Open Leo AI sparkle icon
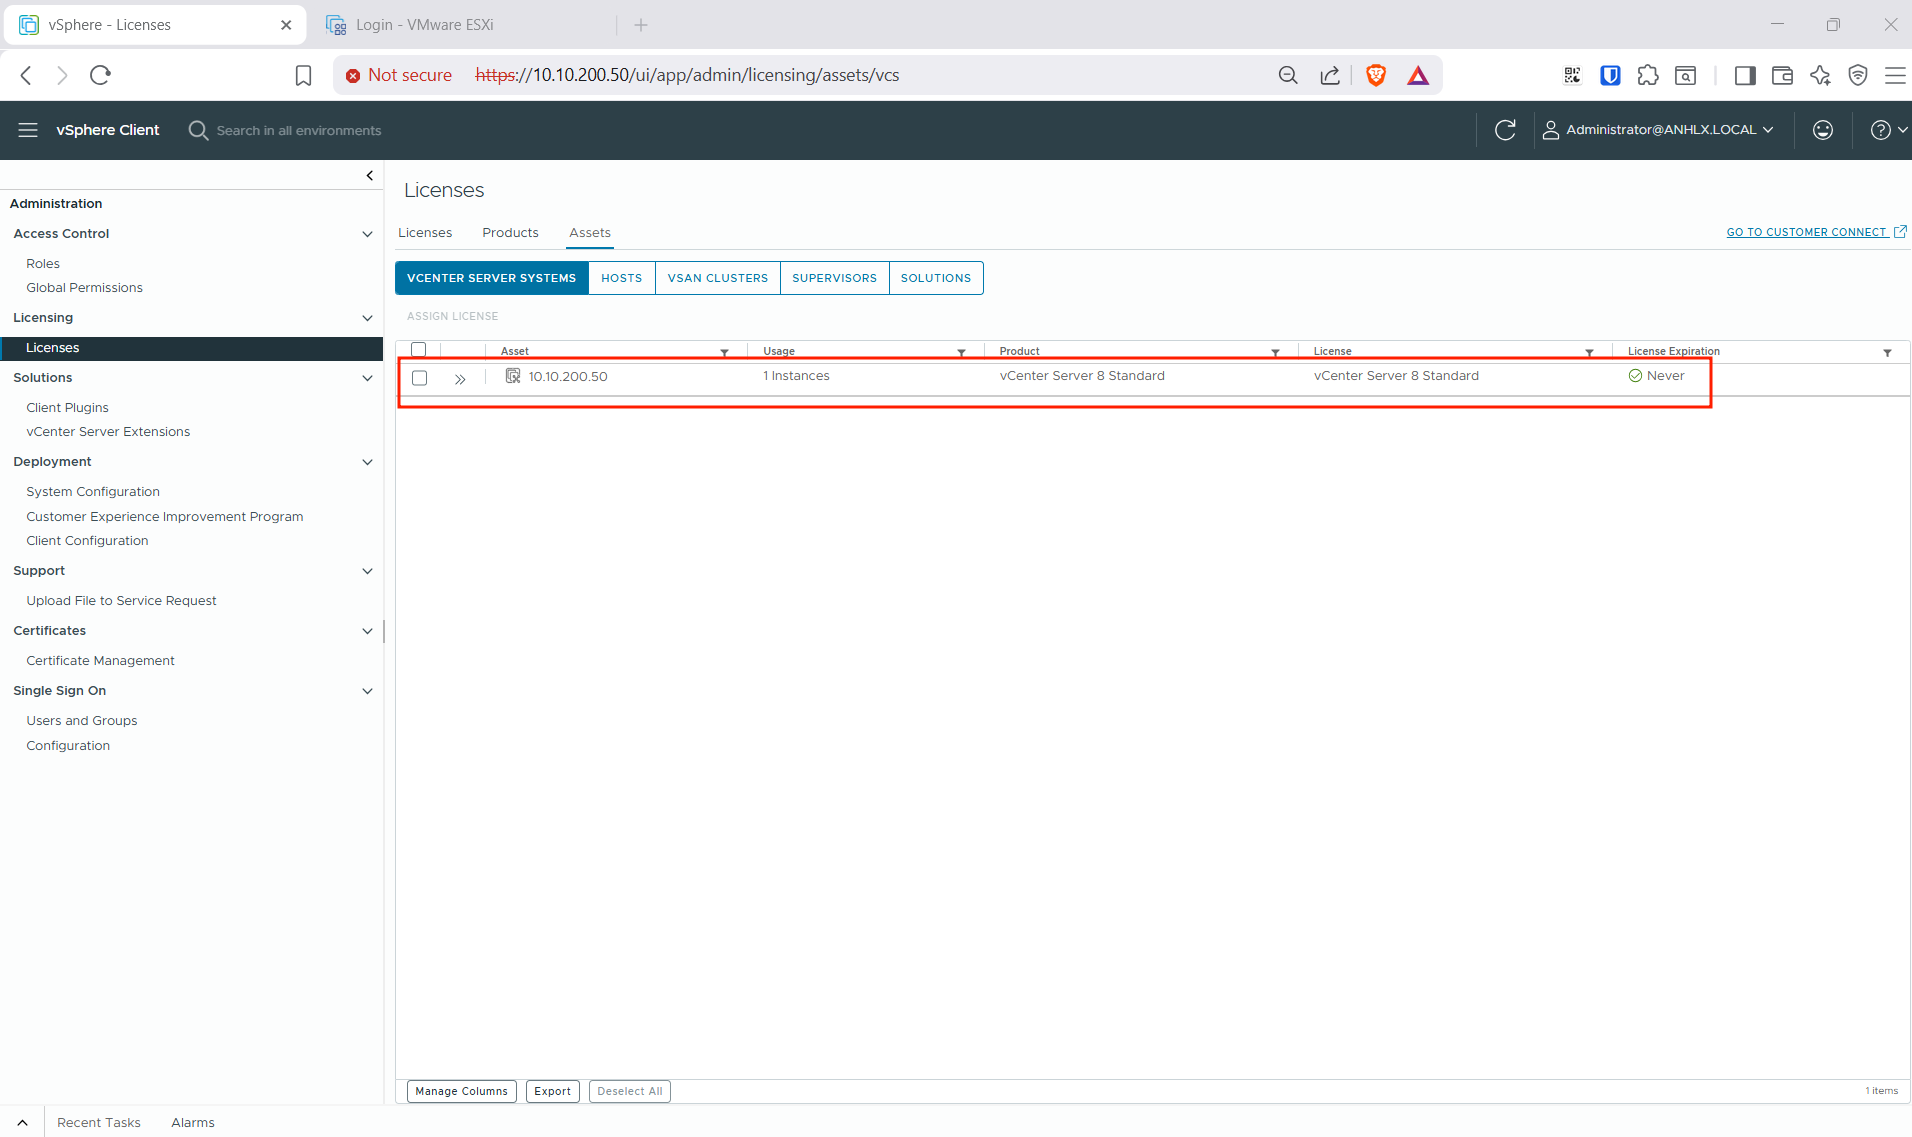 coord(1820,75)
